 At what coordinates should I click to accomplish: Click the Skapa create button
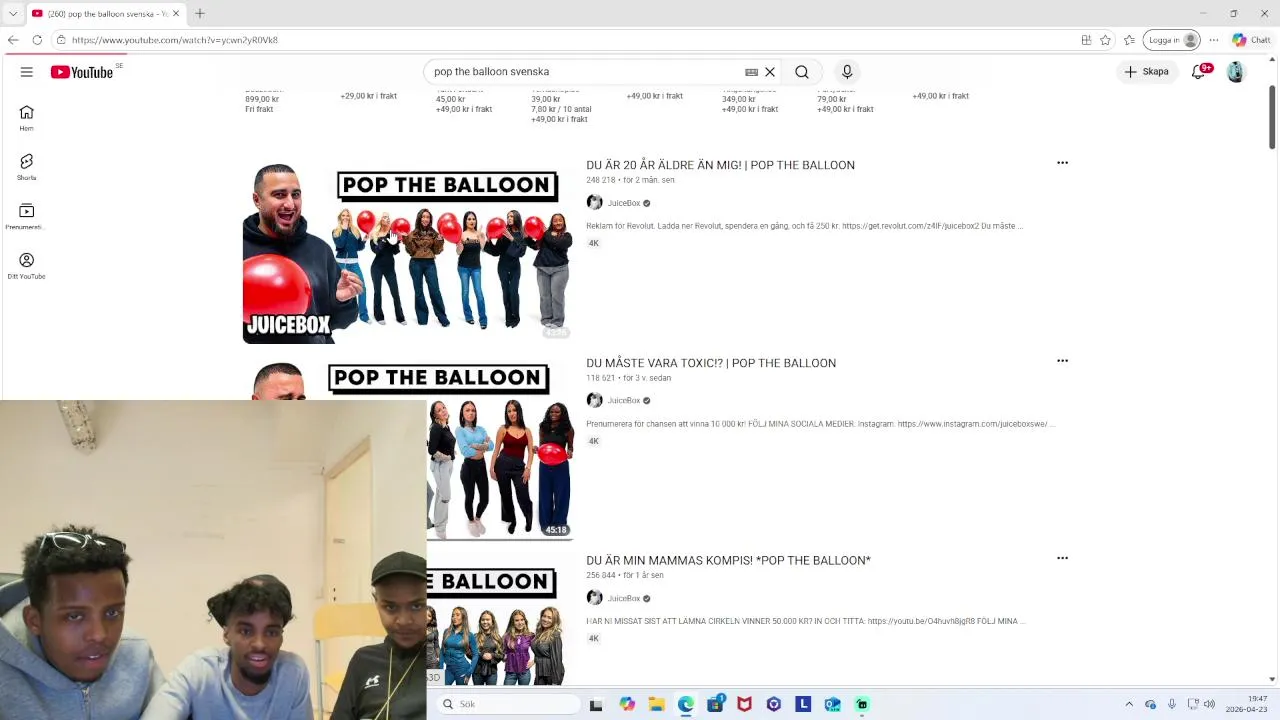(1146, 72)
